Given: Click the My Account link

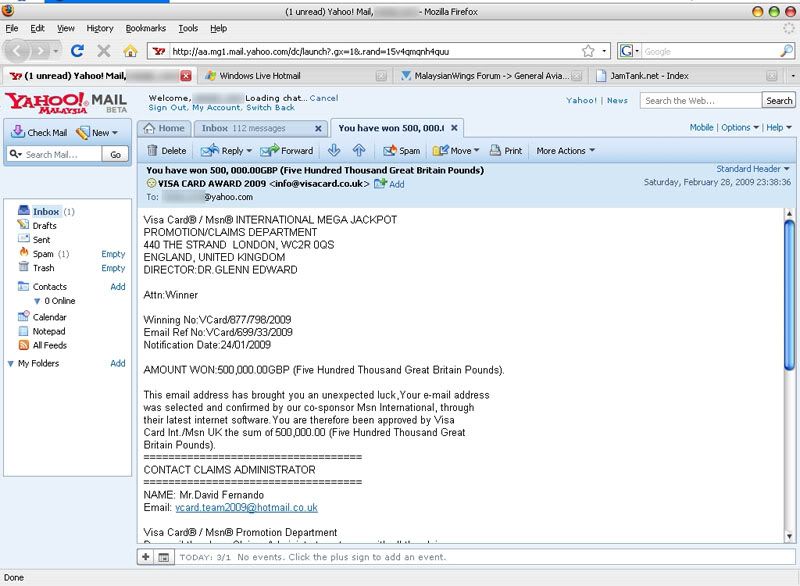Looking at the screenshot, I should coord(216,108).
